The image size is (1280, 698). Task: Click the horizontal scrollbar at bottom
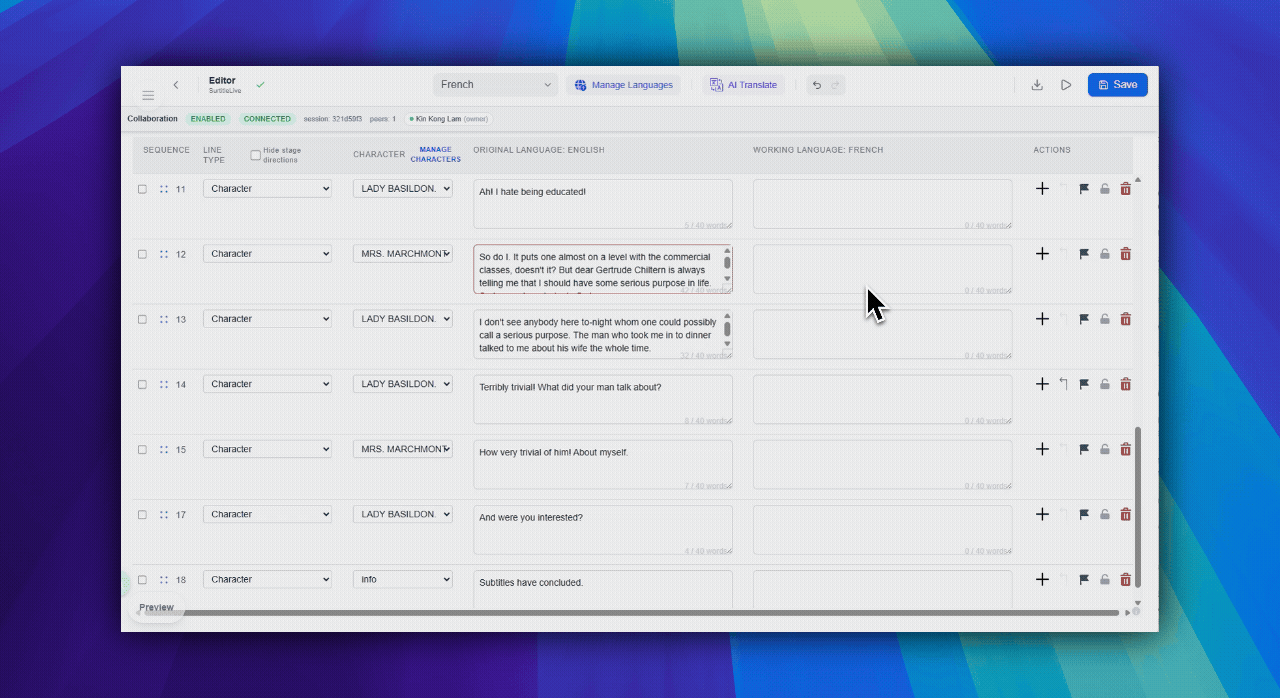click(630, 612)
